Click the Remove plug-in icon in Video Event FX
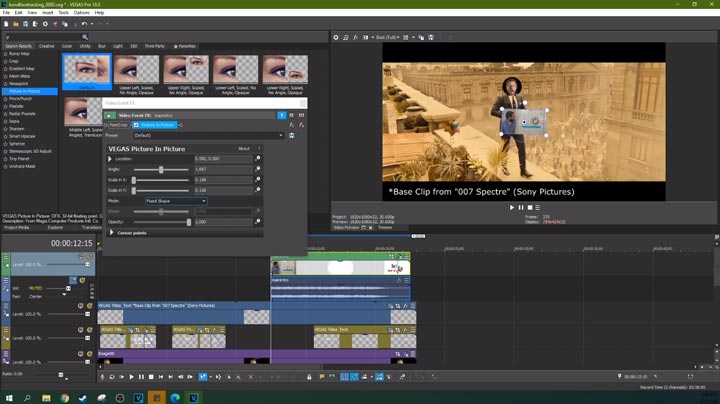This screenshot has height=404, width=720. (x=302, y=125)
